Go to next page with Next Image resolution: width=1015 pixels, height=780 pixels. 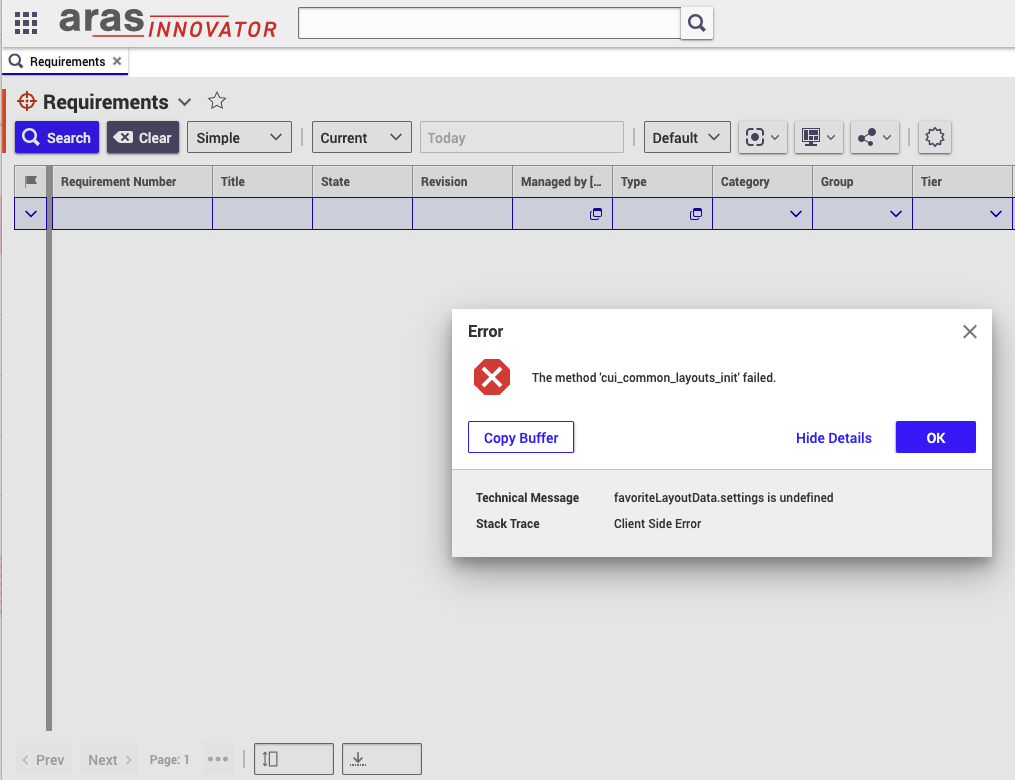(109, 760)
